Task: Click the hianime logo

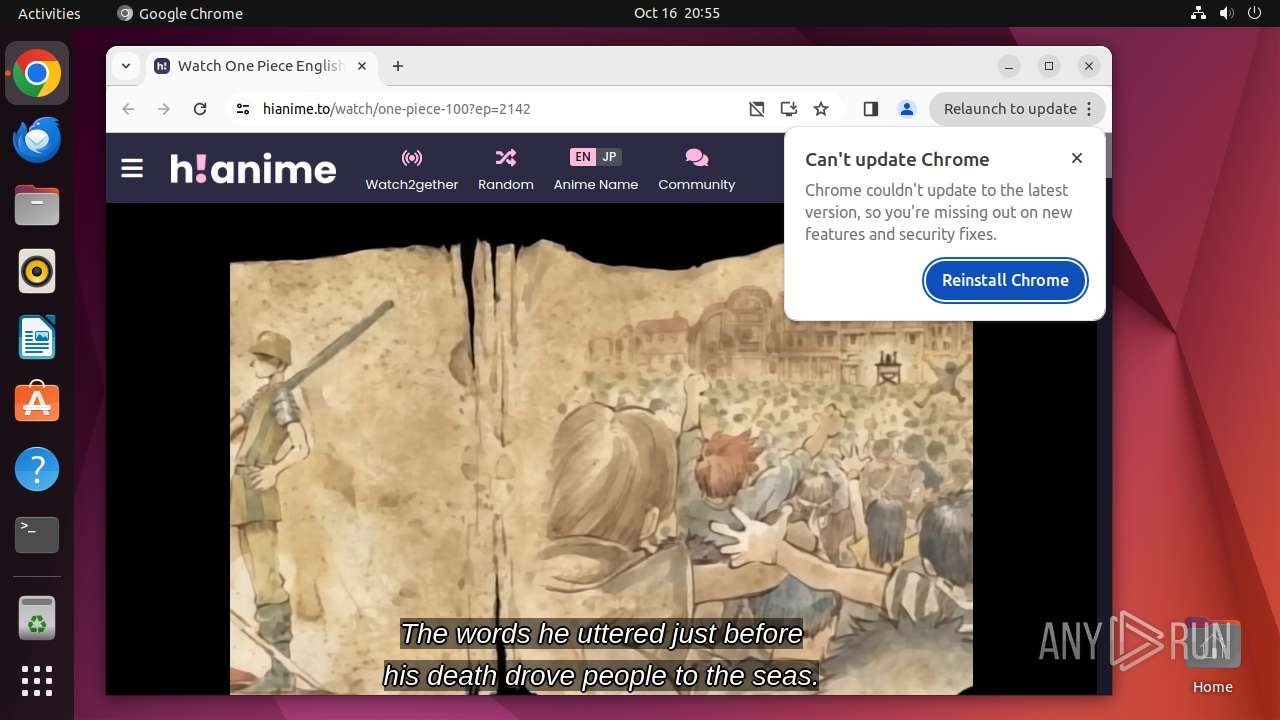Action: 253,168
